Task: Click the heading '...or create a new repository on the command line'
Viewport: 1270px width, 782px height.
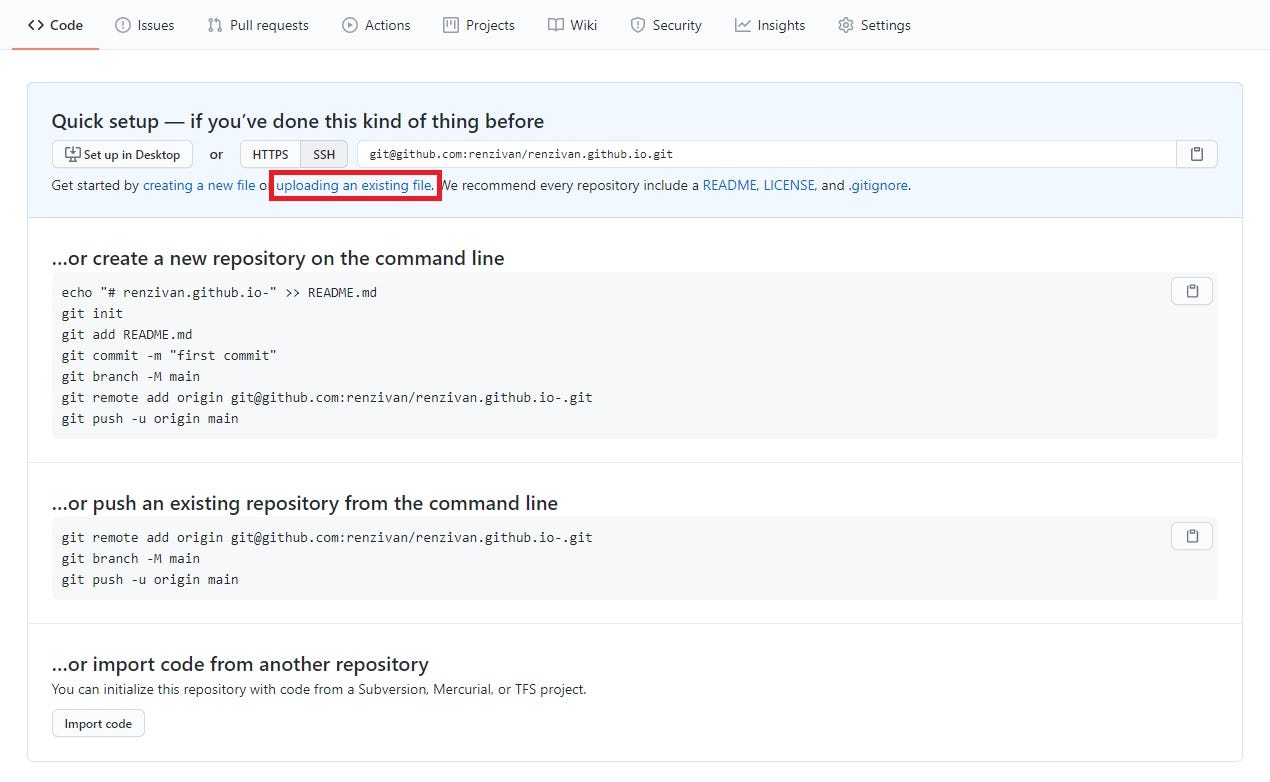Action: click(278, 258)
